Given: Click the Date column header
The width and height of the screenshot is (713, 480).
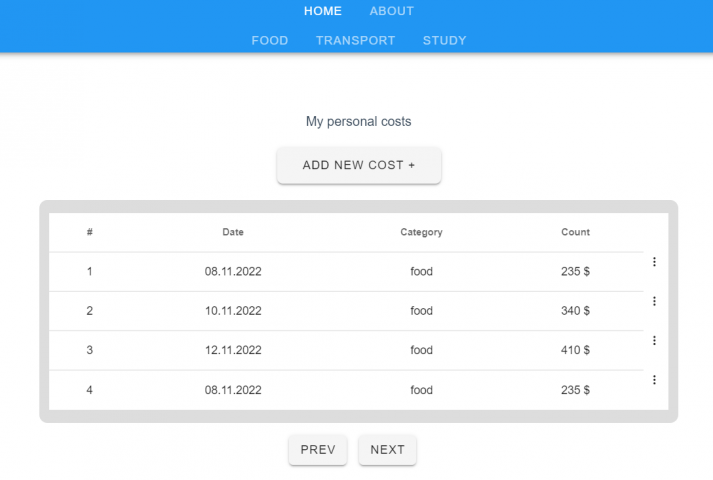Looking at the screenshot, I should [233, 232].
